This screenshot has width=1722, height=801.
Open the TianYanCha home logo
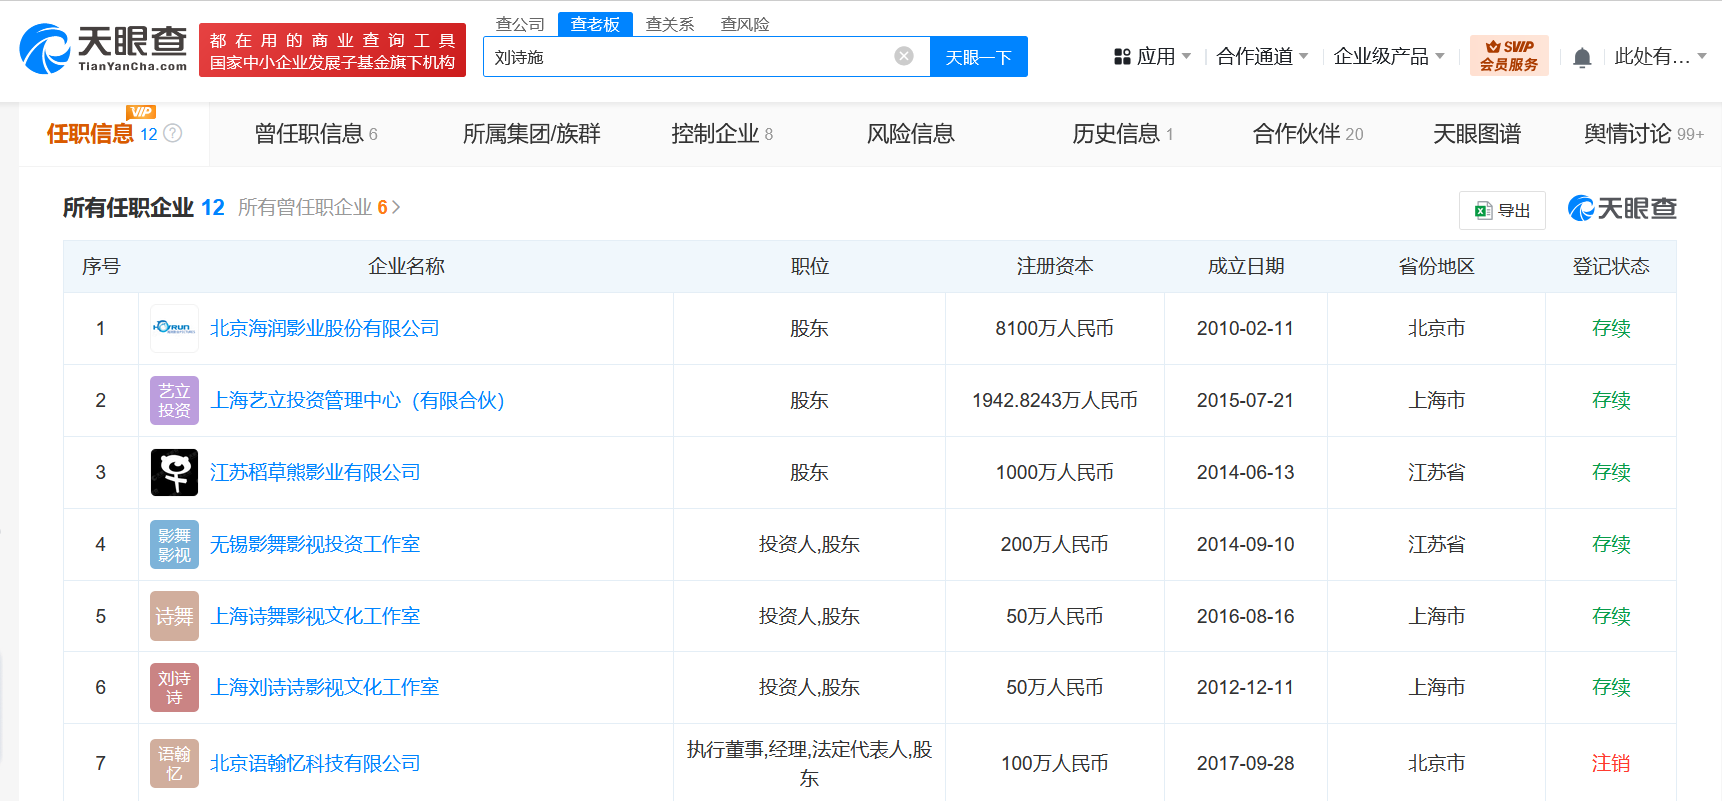(103, 49)
